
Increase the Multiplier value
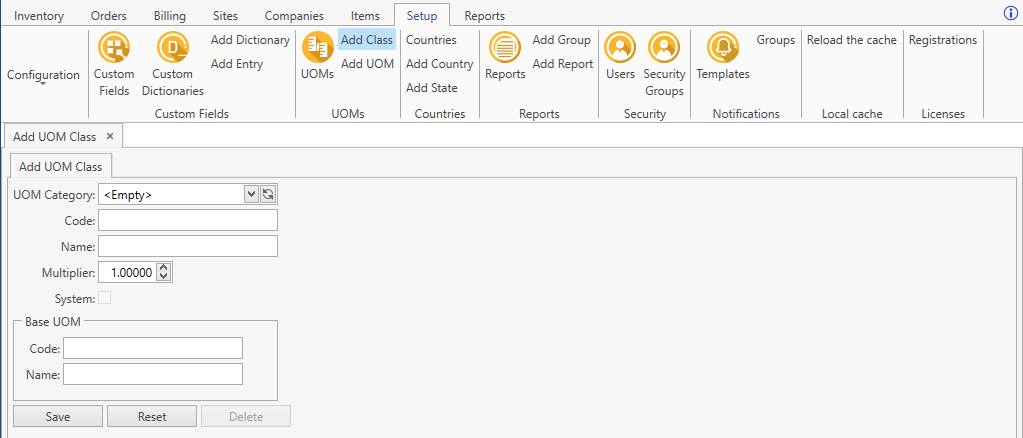point(164,268)
